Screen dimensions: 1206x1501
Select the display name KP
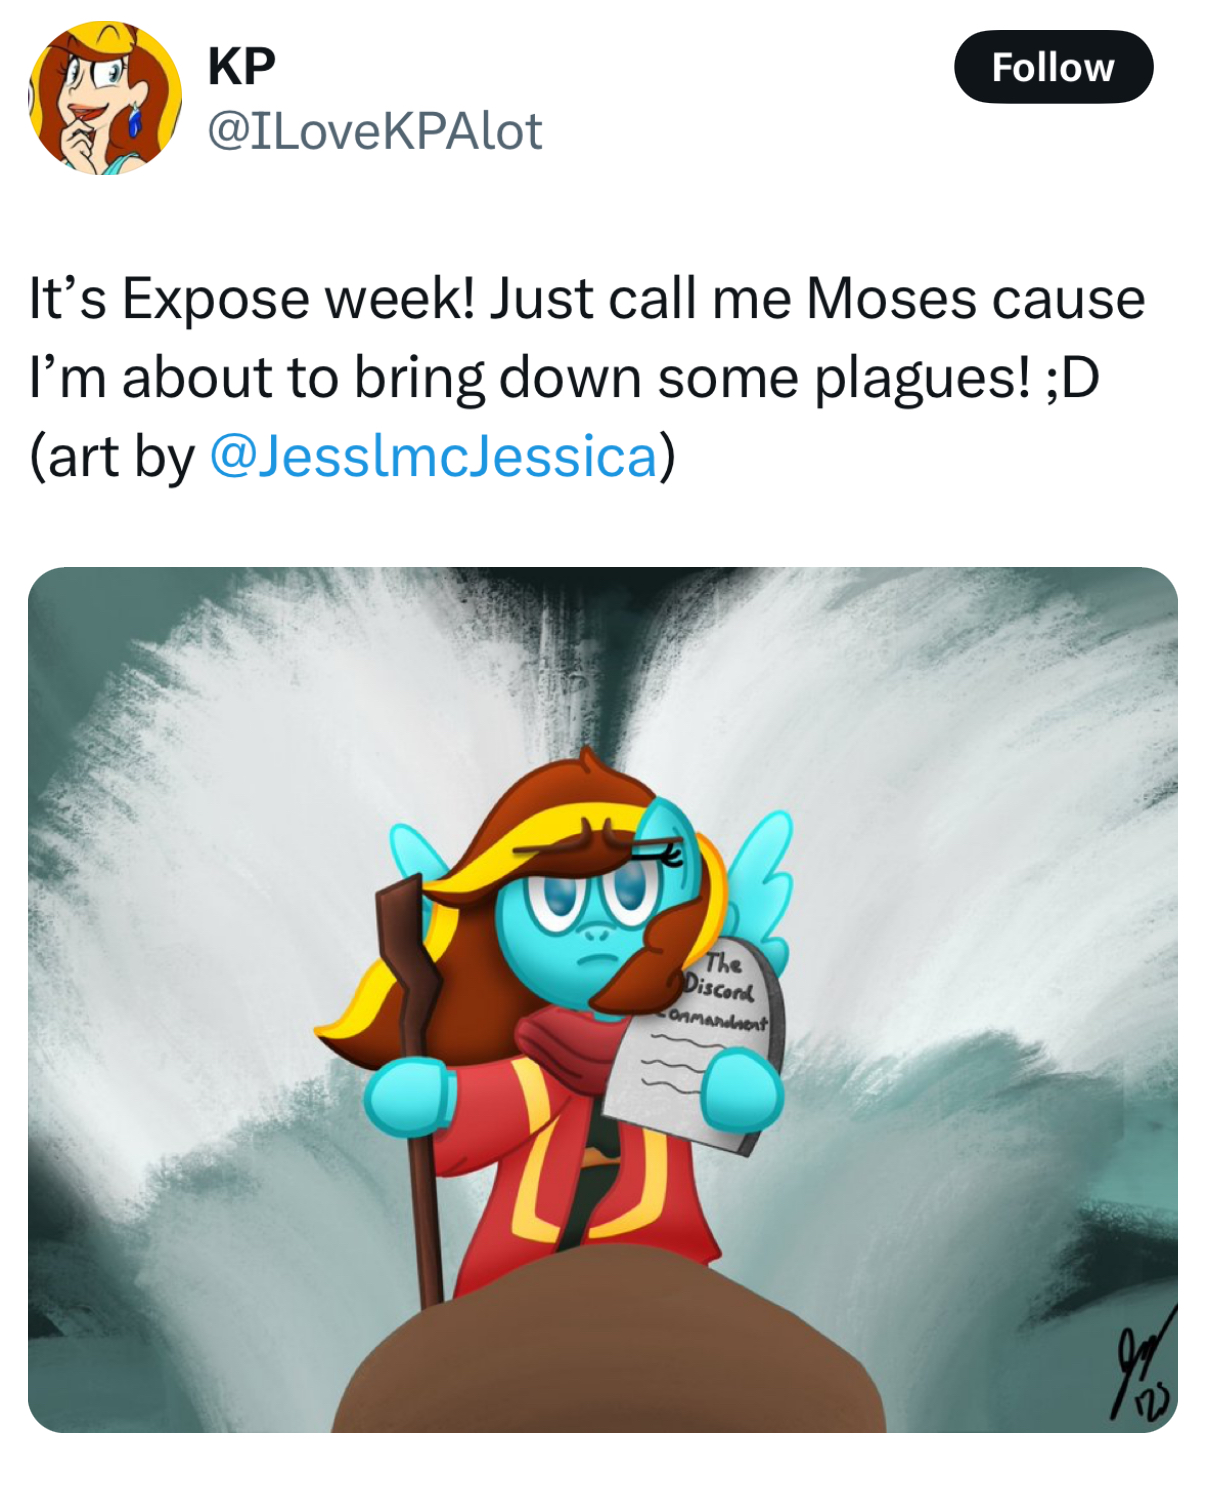[x=241, y=67]
